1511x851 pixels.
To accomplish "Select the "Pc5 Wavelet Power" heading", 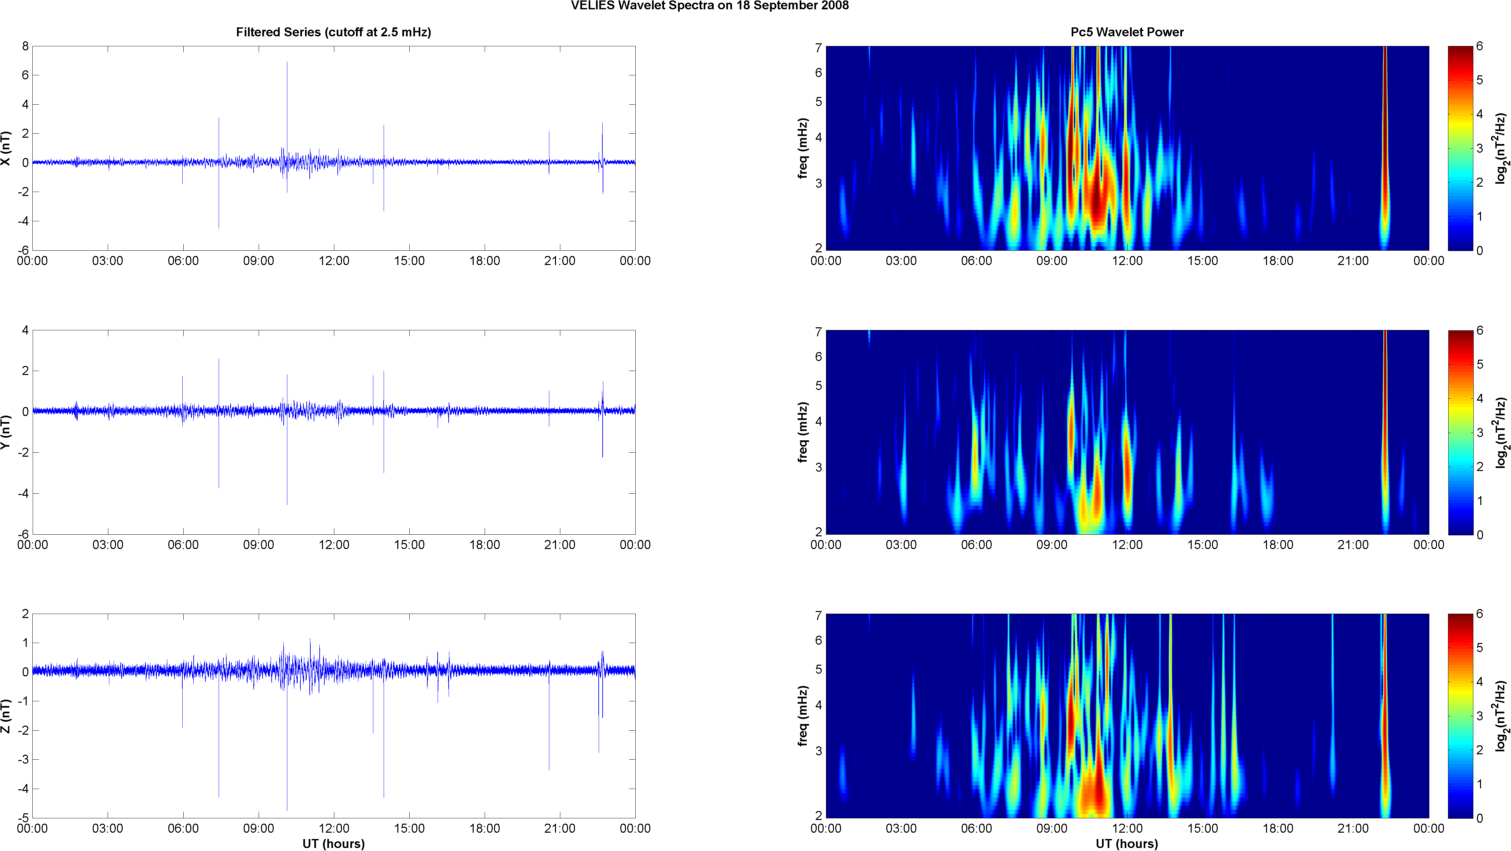I will tap(1127, 32).
